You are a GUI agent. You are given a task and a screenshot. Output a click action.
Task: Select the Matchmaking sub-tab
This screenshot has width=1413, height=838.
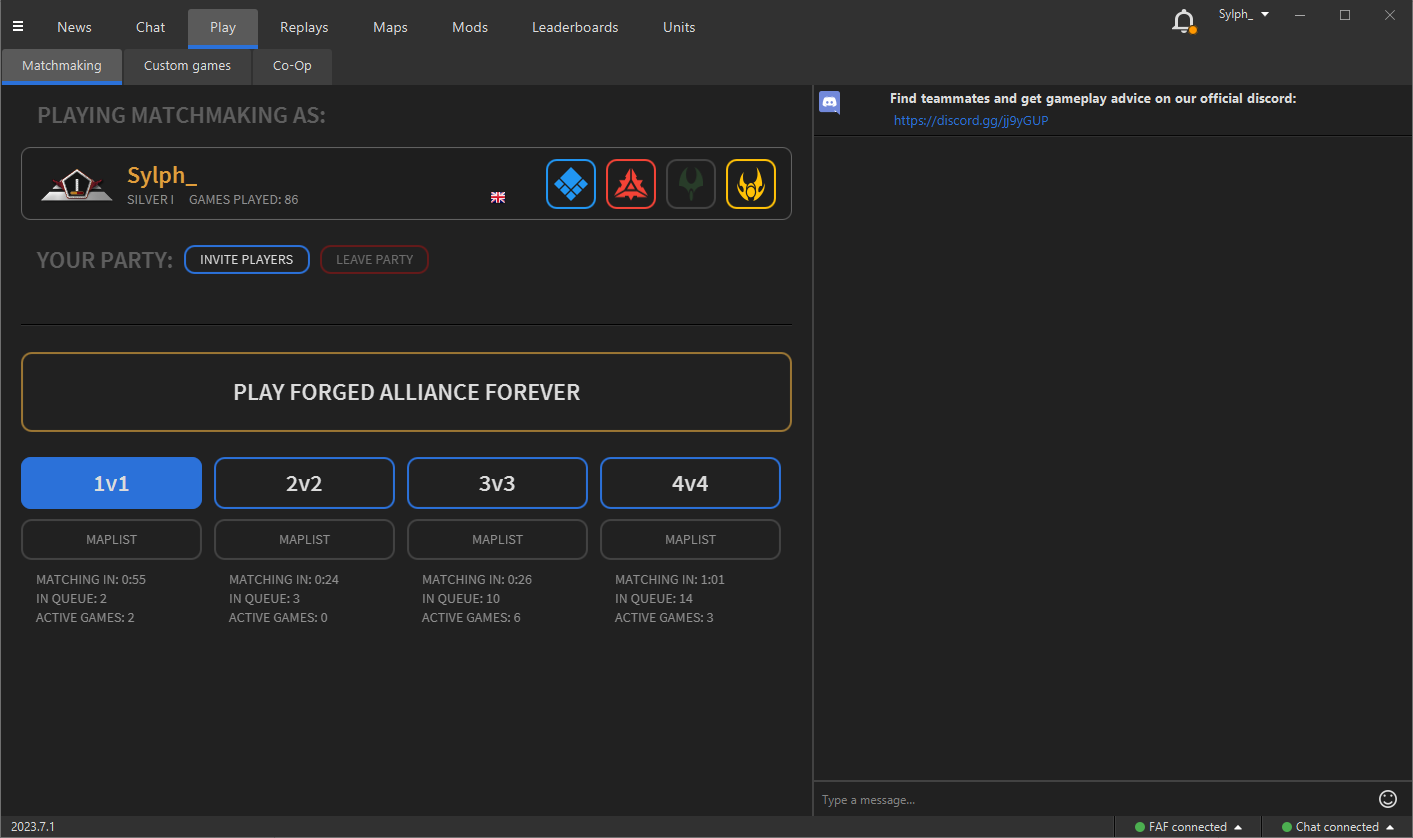pyautogui.click(x=62, y=66)
